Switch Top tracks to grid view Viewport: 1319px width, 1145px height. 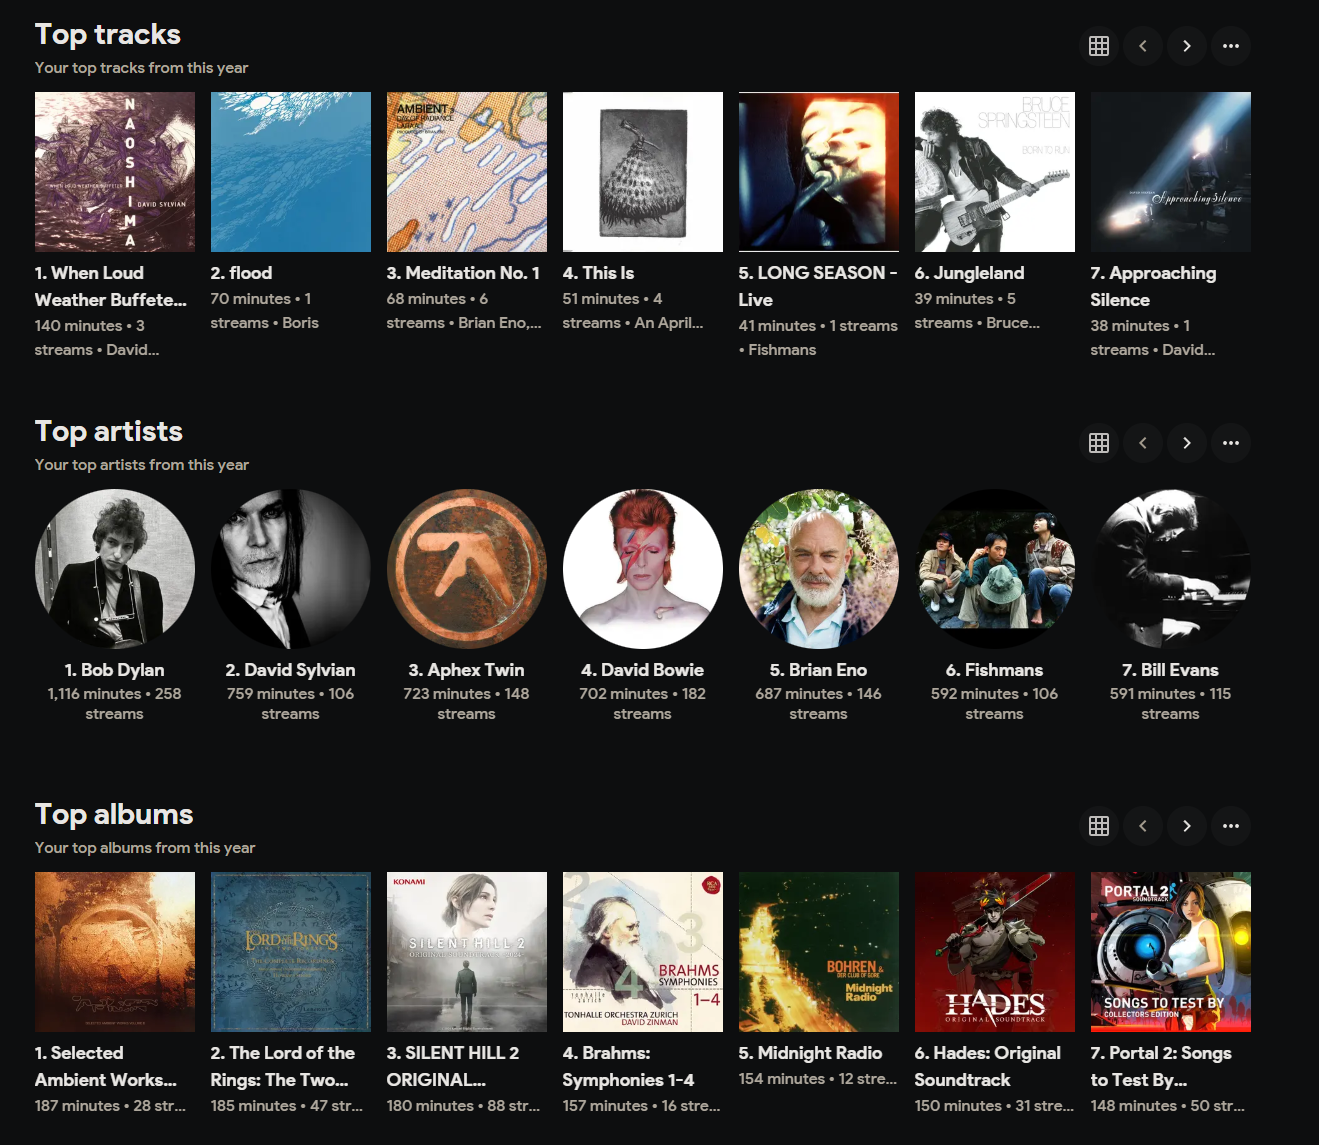click(x=1099, y=46)
